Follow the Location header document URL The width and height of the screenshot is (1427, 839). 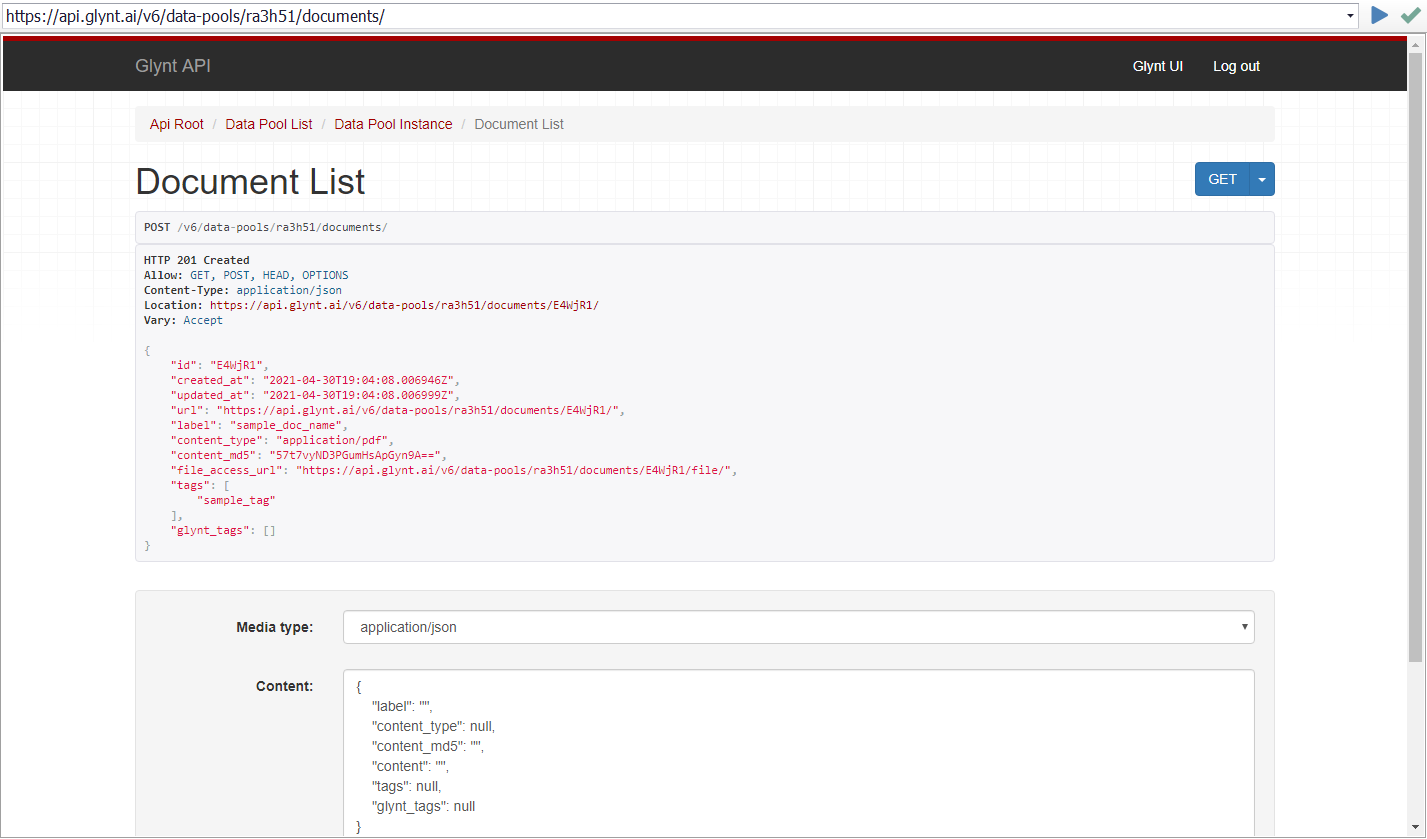click(404, 305)
